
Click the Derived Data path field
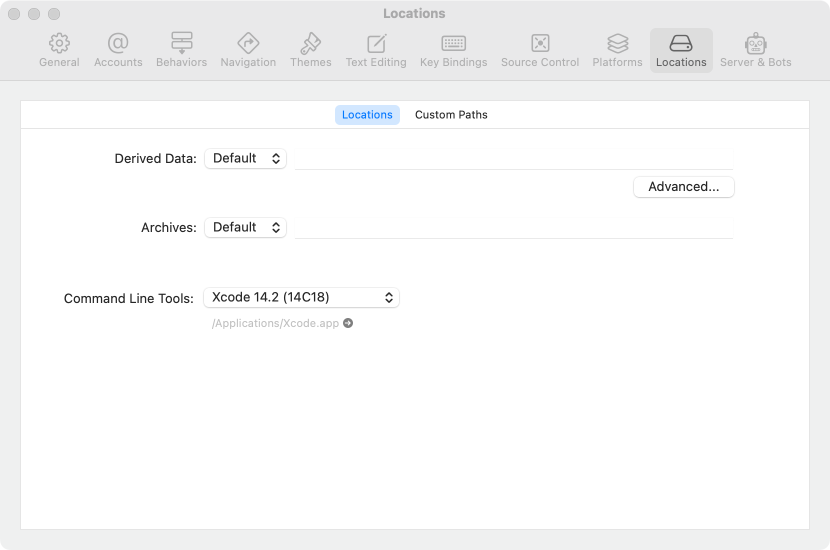513,159
